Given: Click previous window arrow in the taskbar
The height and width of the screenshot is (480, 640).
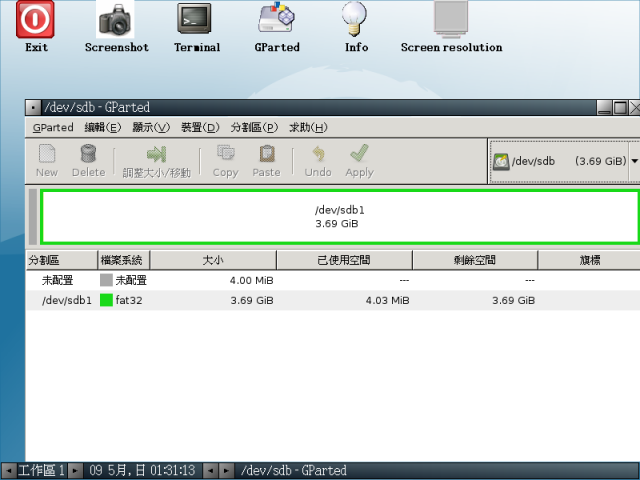Looking at the screenshot, I should pos(210,471).
